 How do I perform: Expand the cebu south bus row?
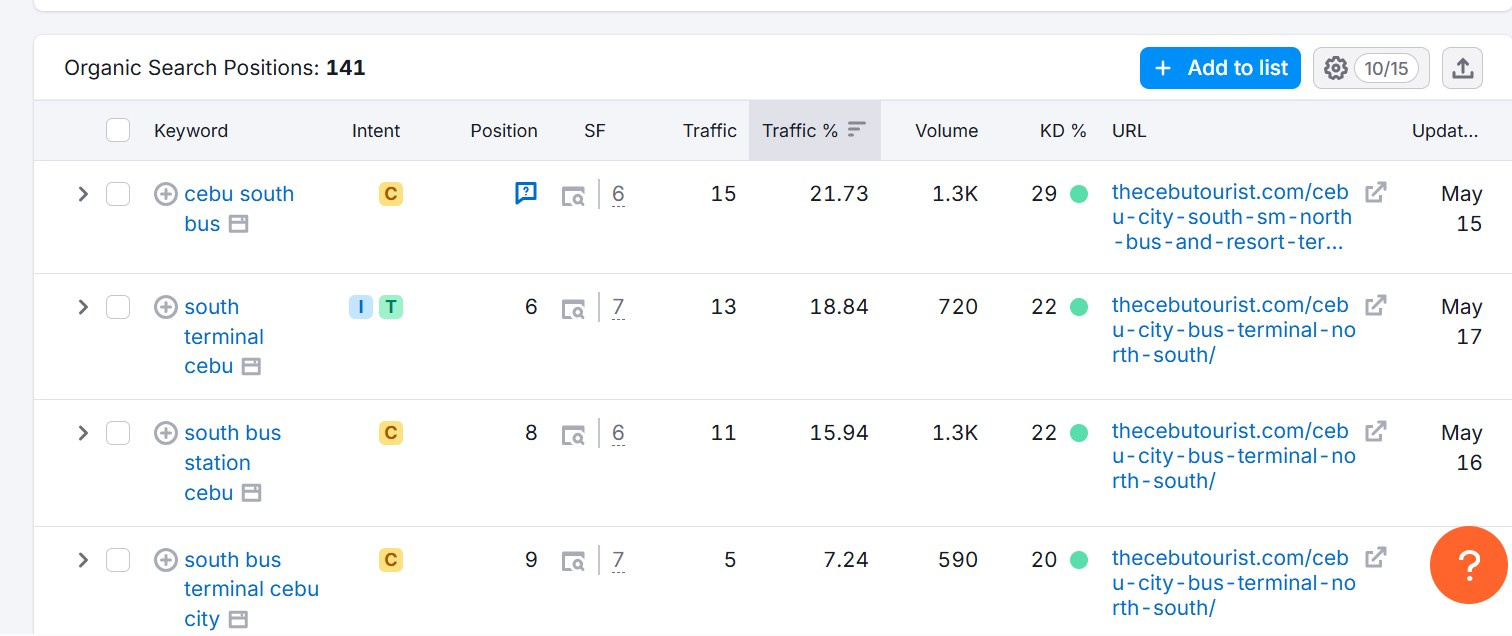click(83, 194)
